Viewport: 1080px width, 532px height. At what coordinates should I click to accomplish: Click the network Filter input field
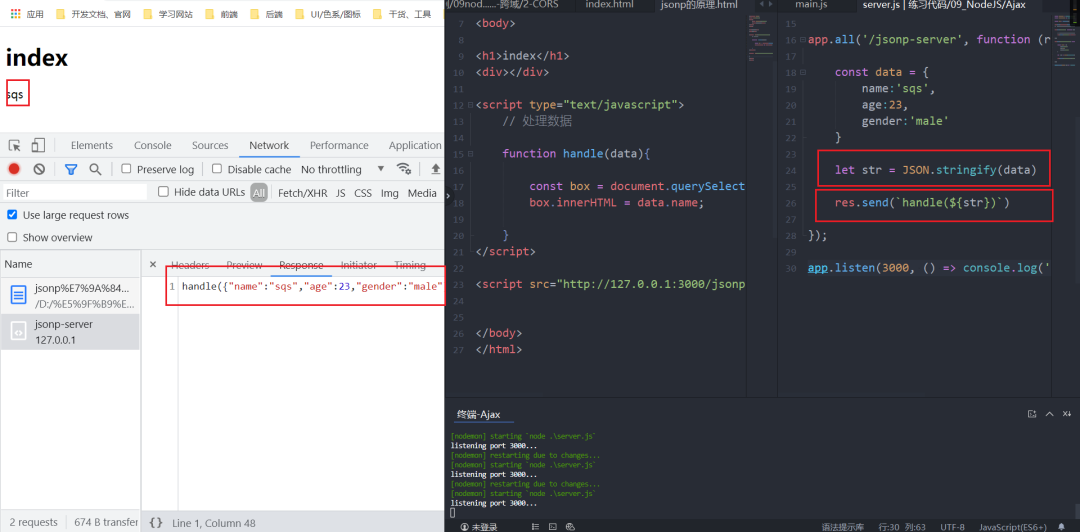pos(74,193)
